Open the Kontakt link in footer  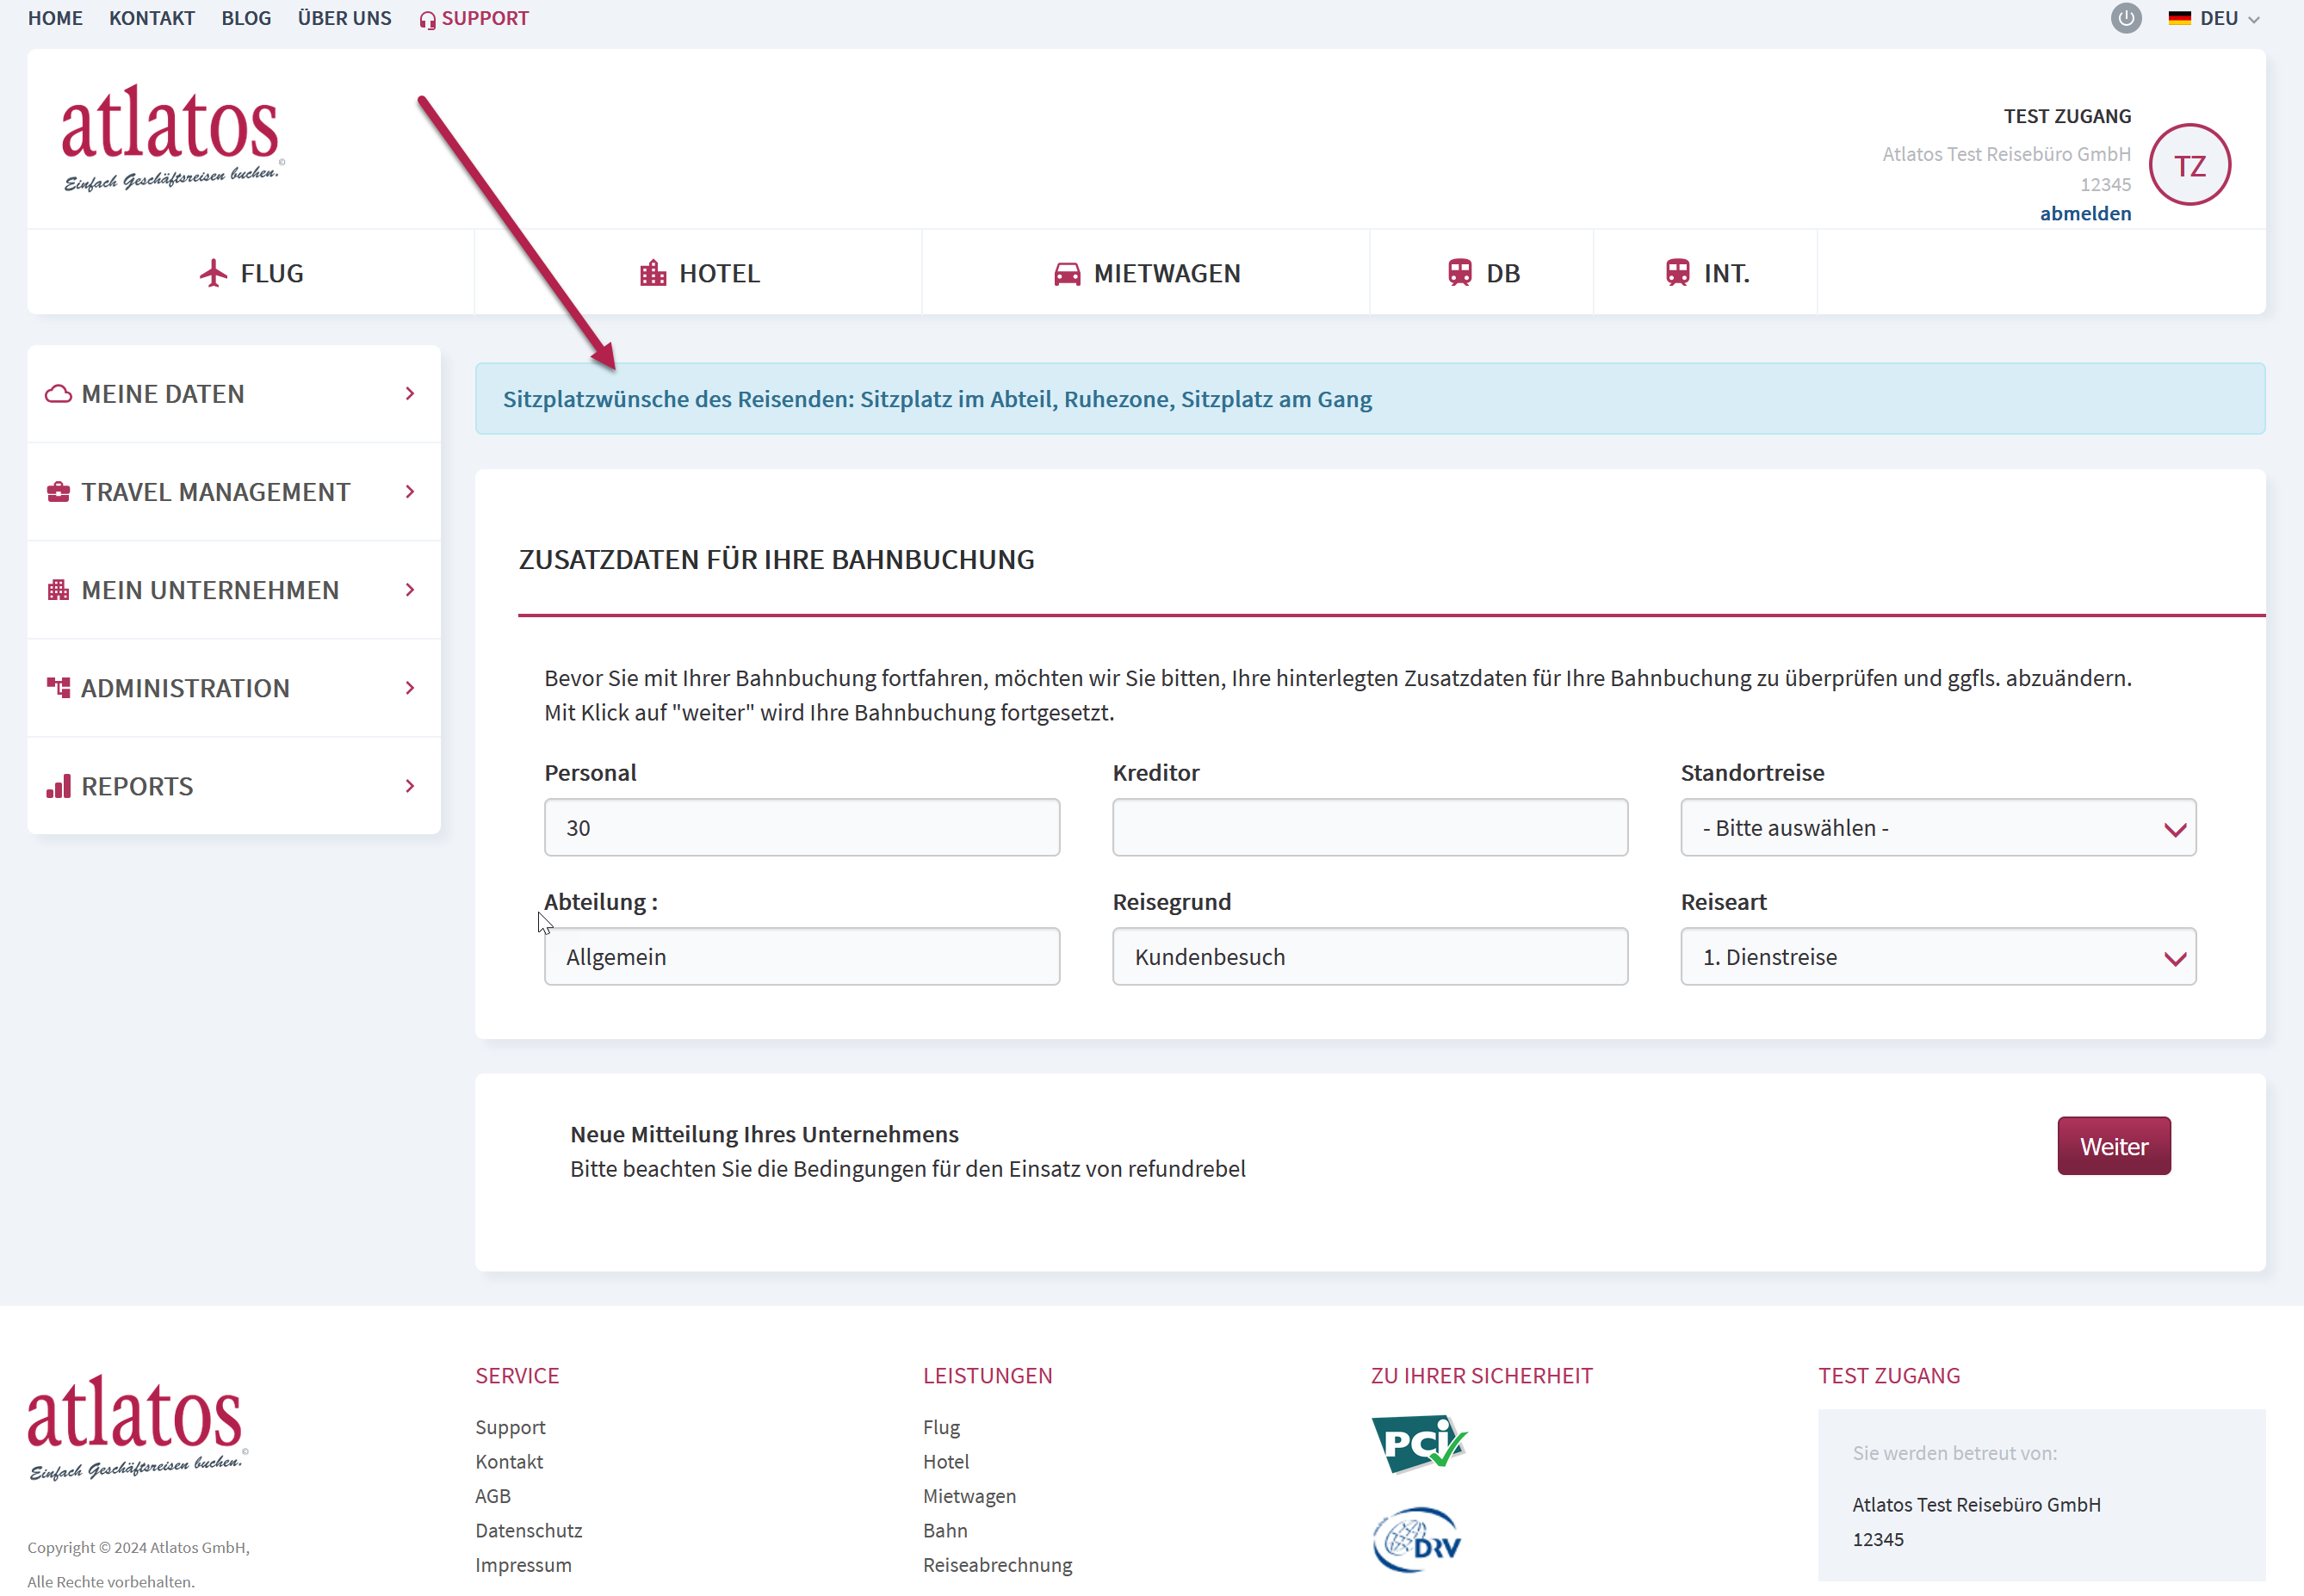tap(509, 1462)
